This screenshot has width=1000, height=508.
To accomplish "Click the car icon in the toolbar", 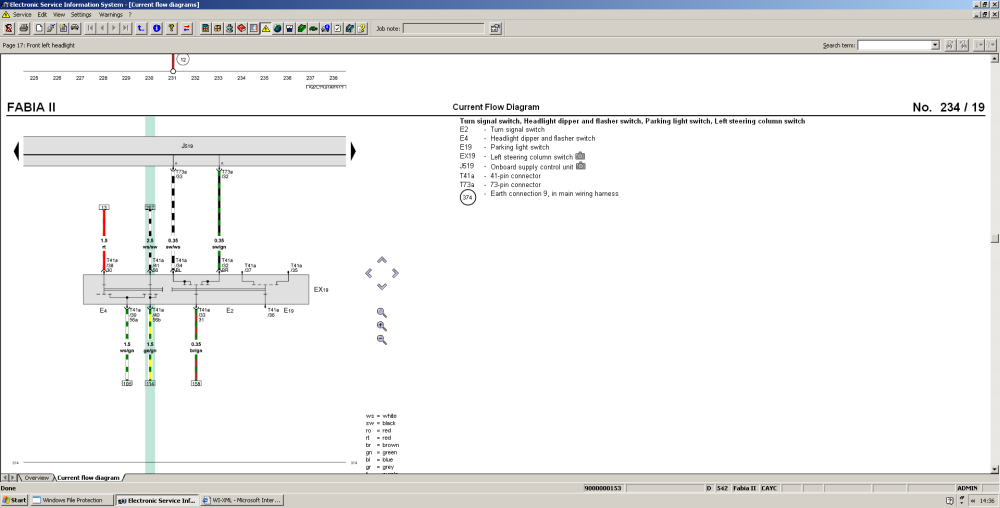I will [75, 28].
